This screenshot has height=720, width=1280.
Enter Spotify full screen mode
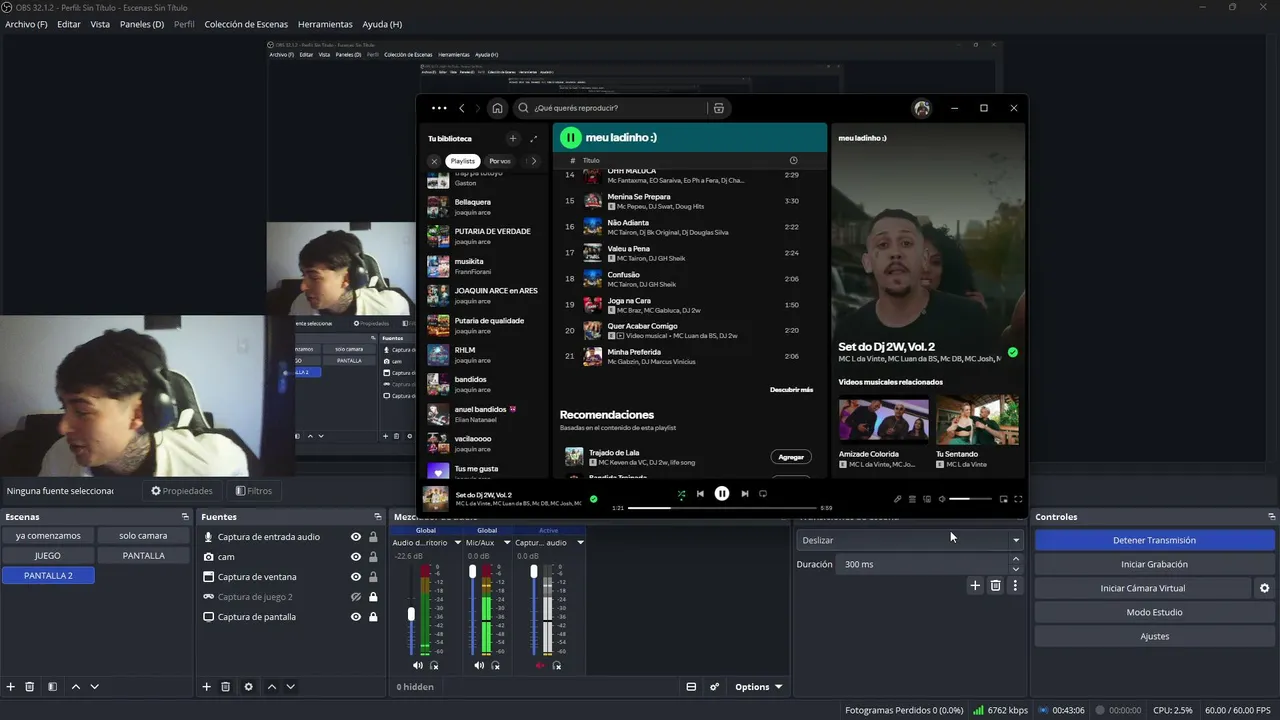(x=1018, y=499)
